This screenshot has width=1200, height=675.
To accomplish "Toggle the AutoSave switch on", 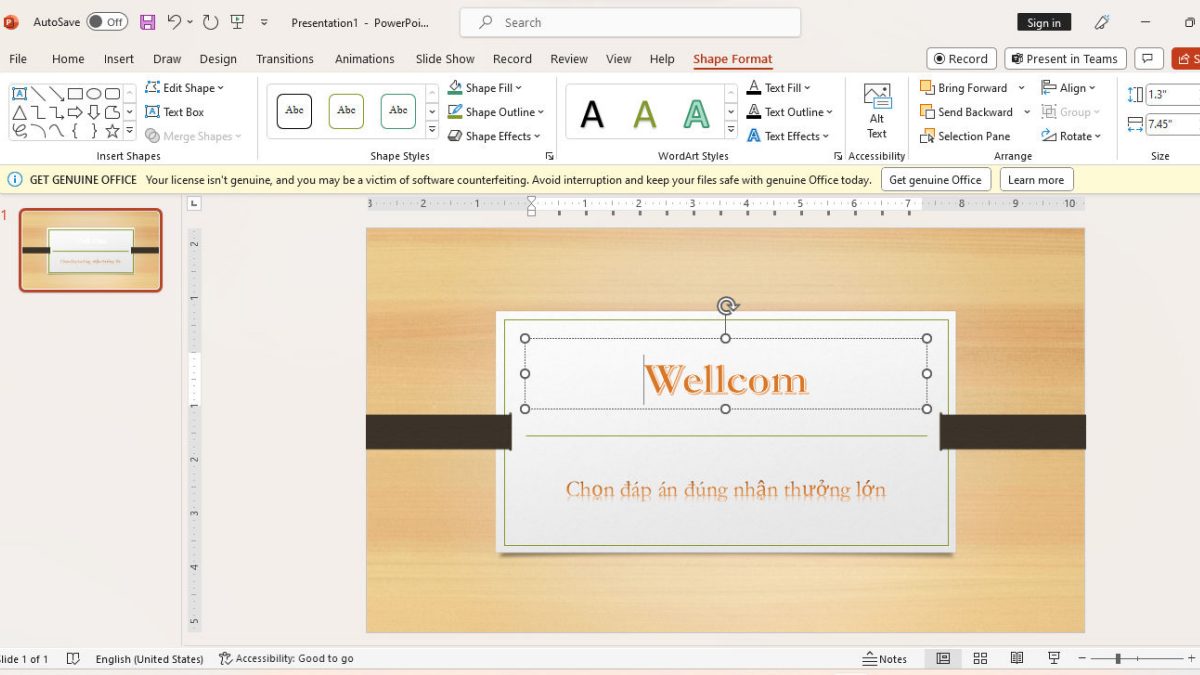I will click(x=107, y=21).
